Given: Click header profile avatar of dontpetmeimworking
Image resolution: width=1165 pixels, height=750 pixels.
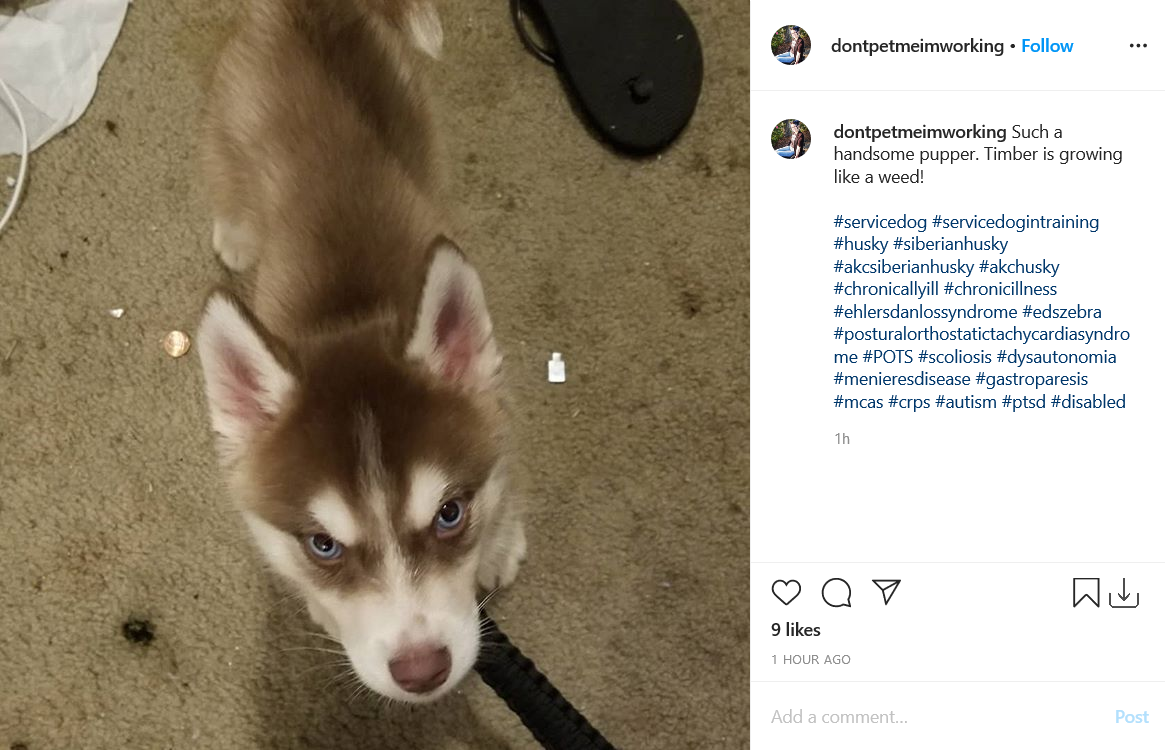Looking at the screenshot, I should (x=791, y=45).
